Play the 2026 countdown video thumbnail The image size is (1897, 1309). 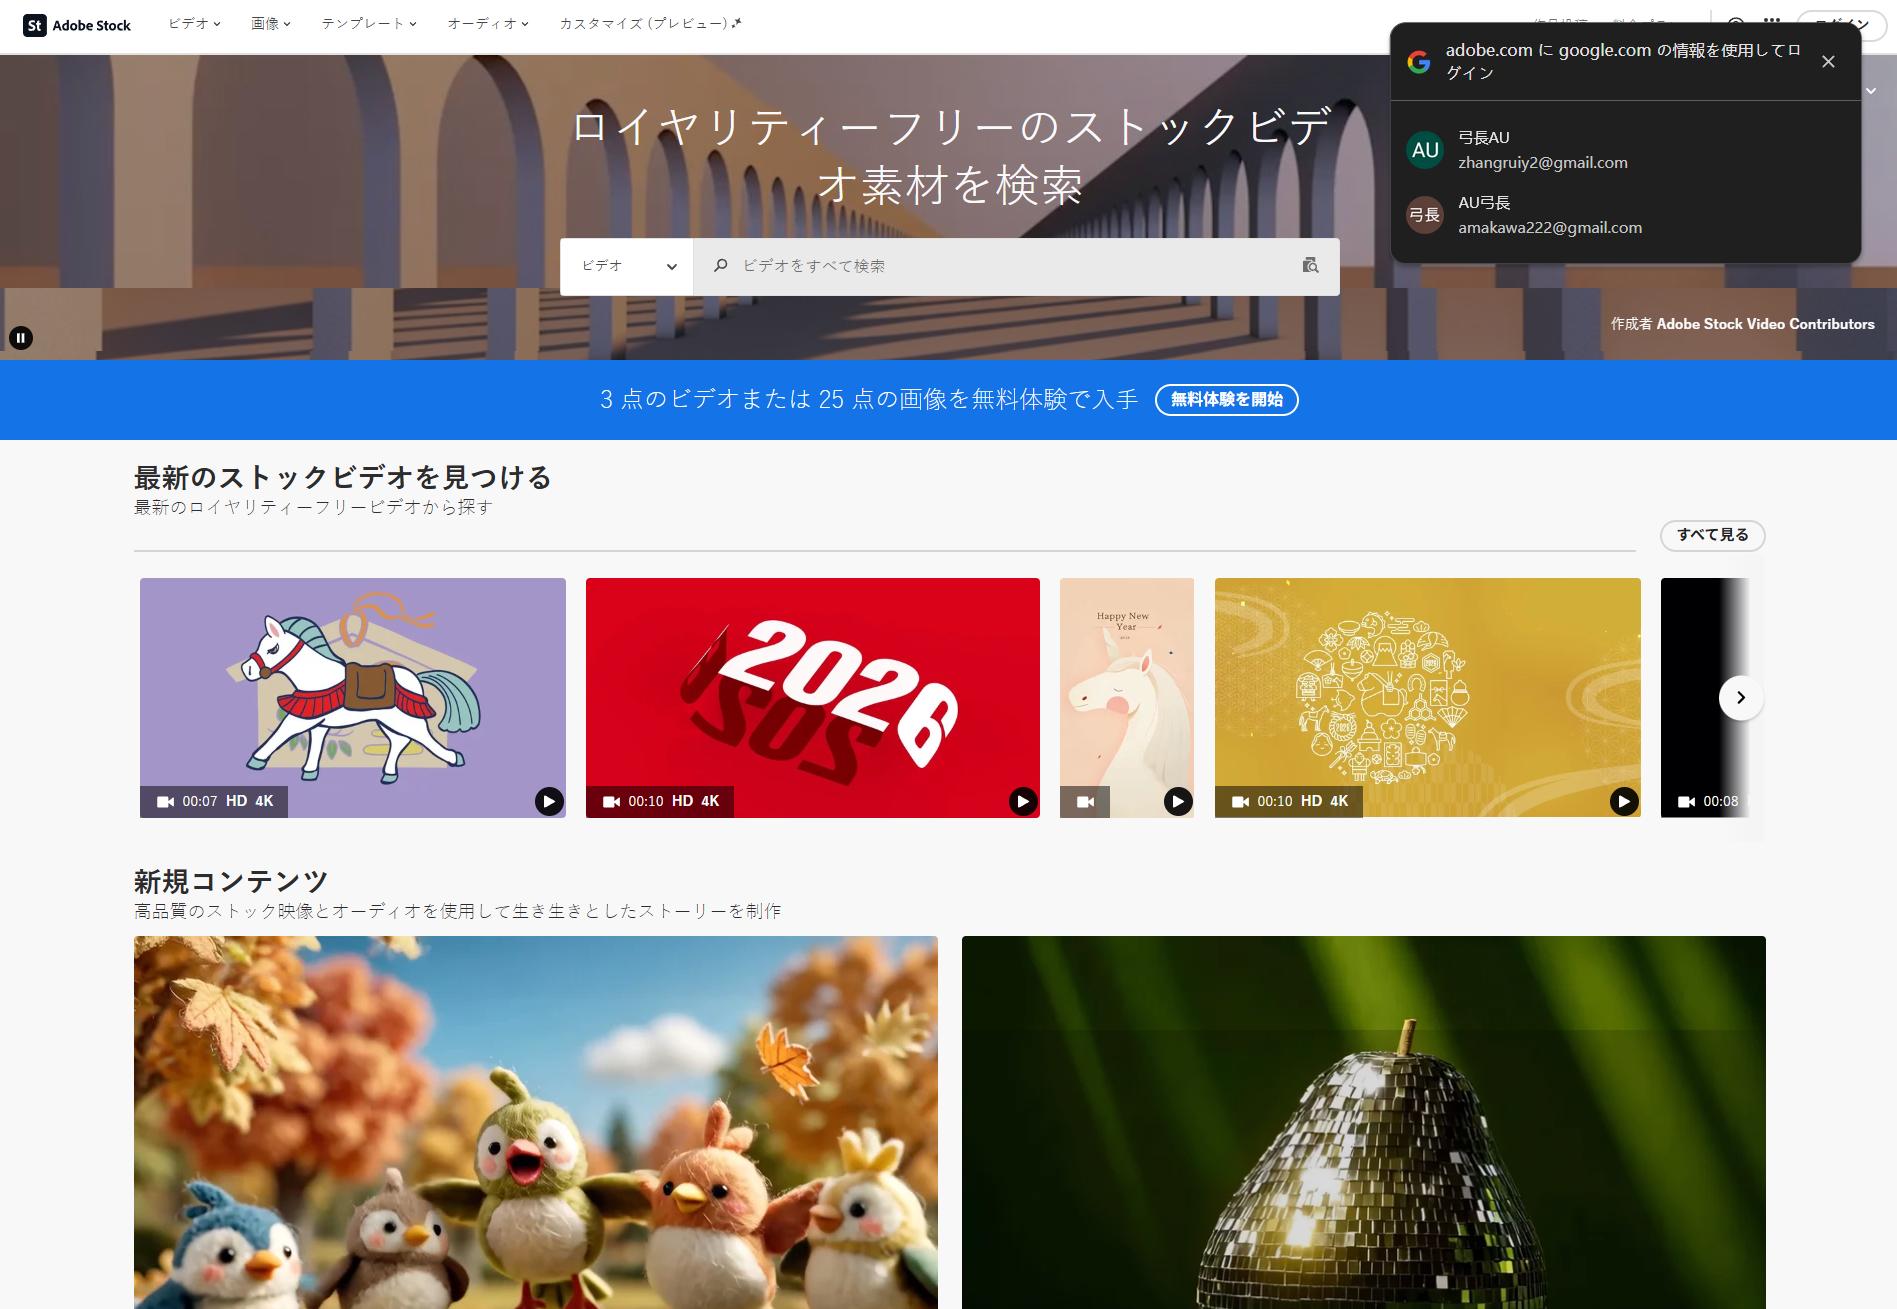(x=1022, y=799)
